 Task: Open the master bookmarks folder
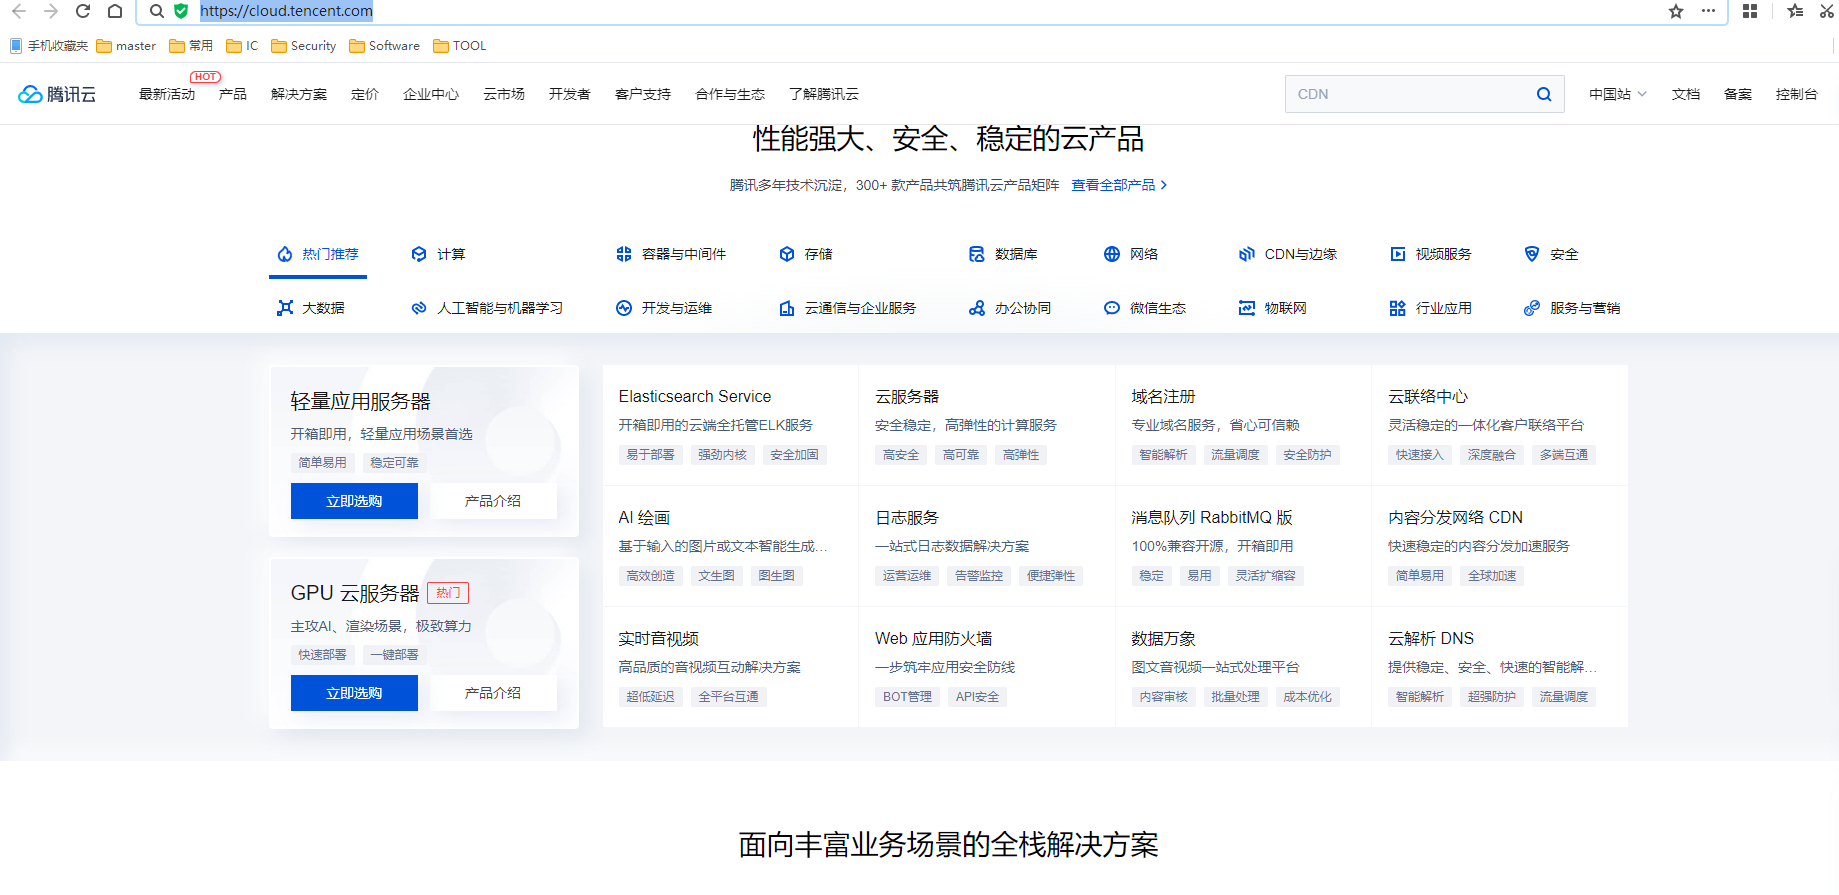point(126,46)
